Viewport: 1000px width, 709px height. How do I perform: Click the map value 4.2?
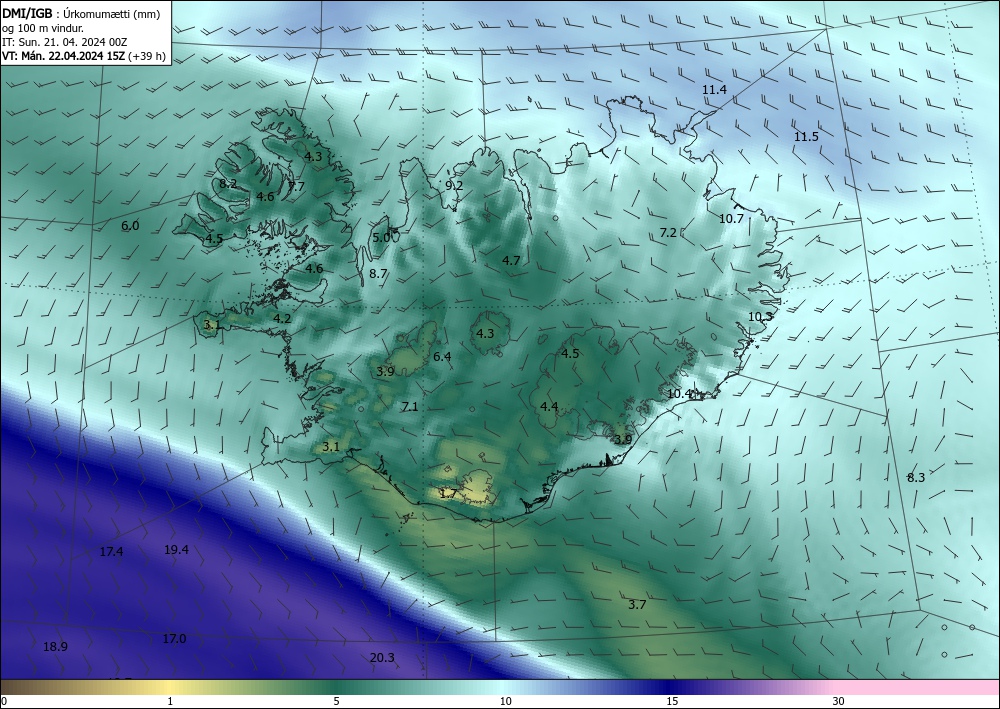coord(282,318)
